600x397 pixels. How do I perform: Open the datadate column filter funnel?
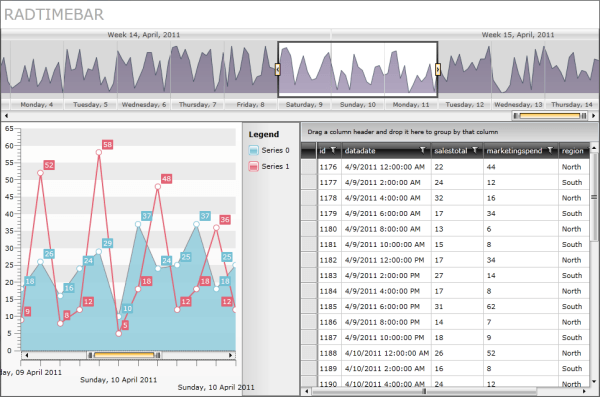(x=423, y=150)
